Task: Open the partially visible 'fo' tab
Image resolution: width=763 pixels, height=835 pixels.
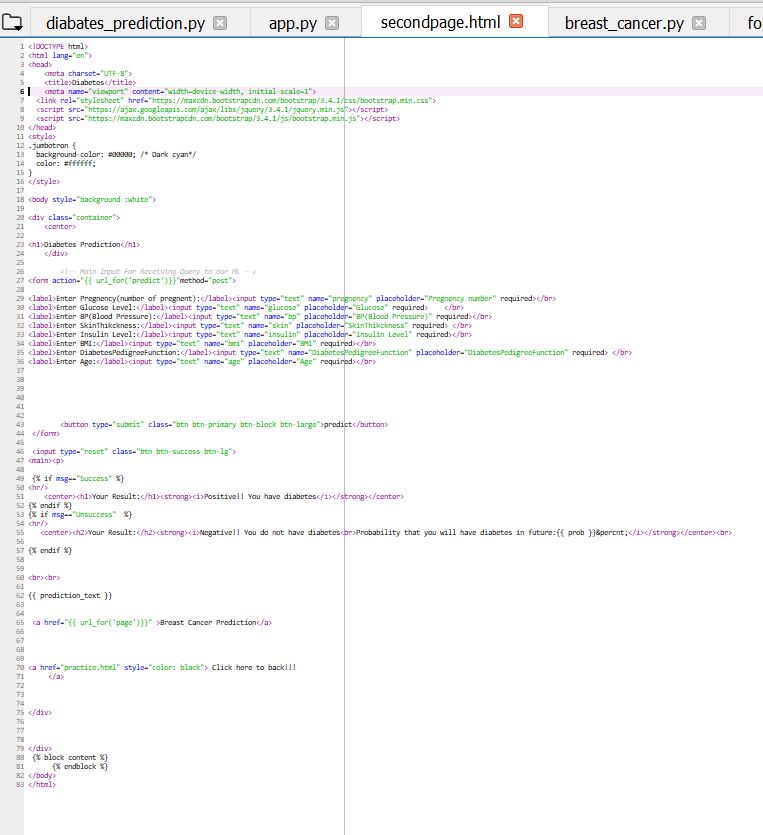Action: tap(754, 23)
